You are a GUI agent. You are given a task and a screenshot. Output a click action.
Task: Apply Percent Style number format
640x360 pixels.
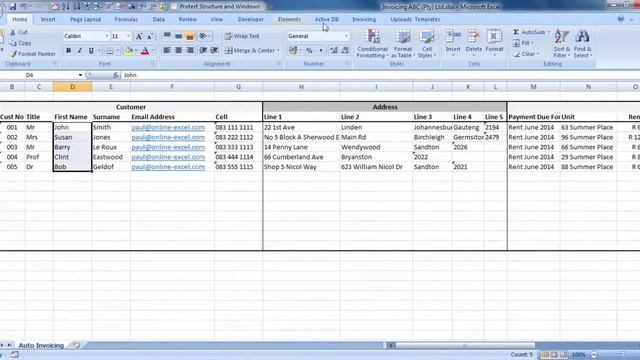(309, 51)
